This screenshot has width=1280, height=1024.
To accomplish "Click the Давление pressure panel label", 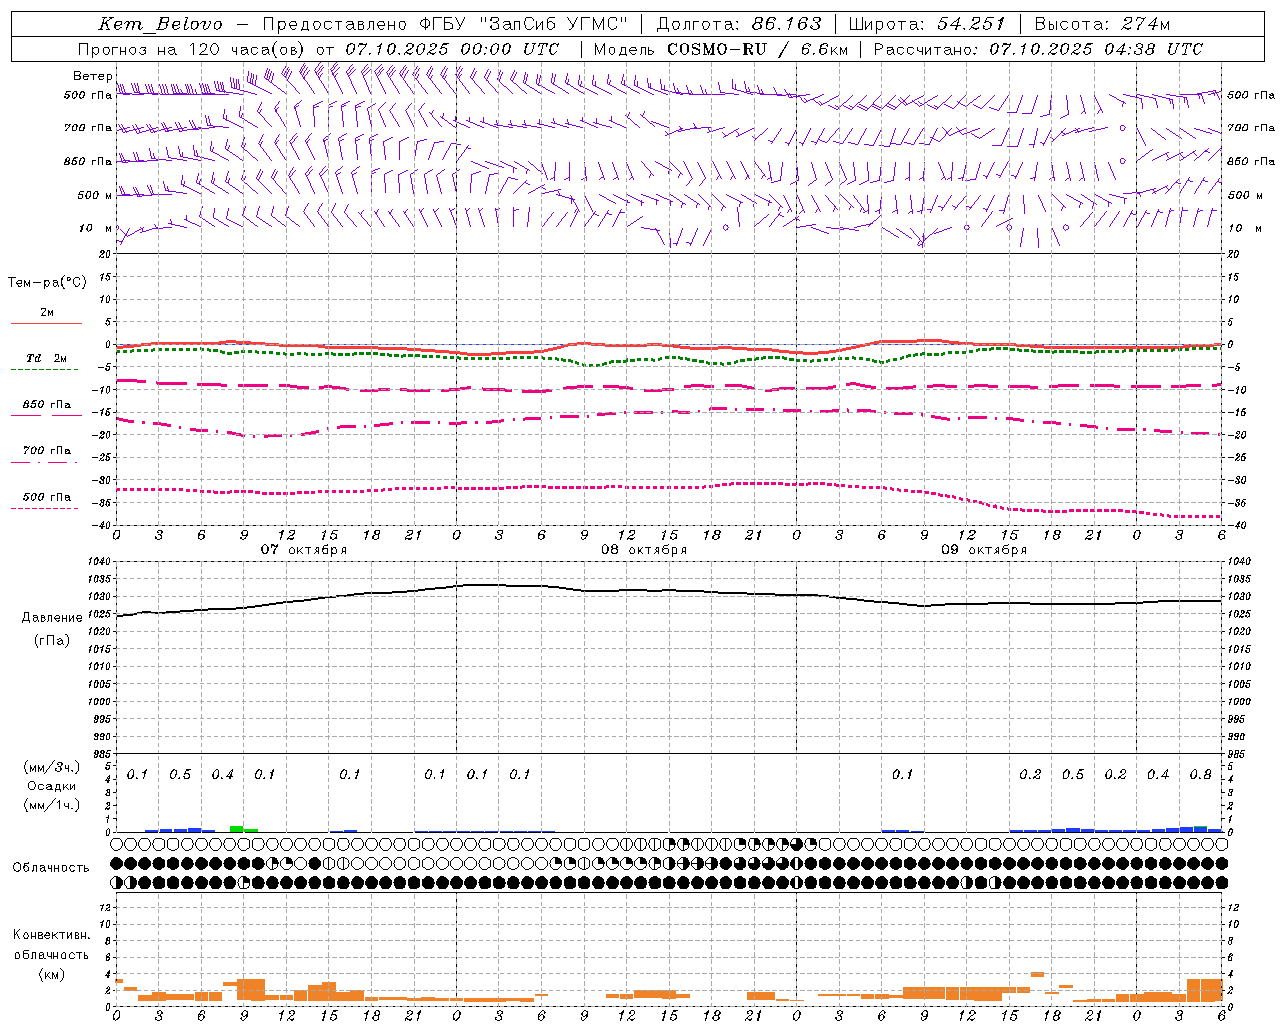I will tap(52, 618).
